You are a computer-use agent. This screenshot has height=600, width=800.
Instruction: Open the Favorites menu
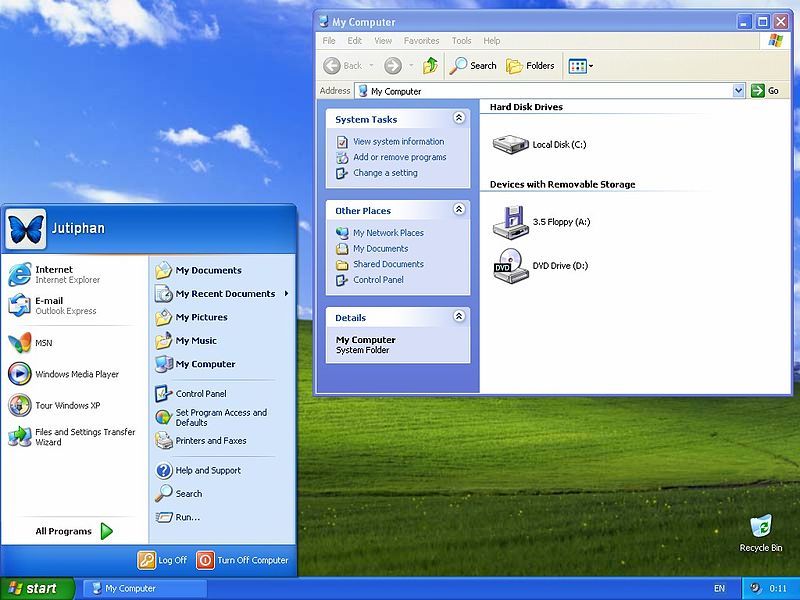(421, 41)
